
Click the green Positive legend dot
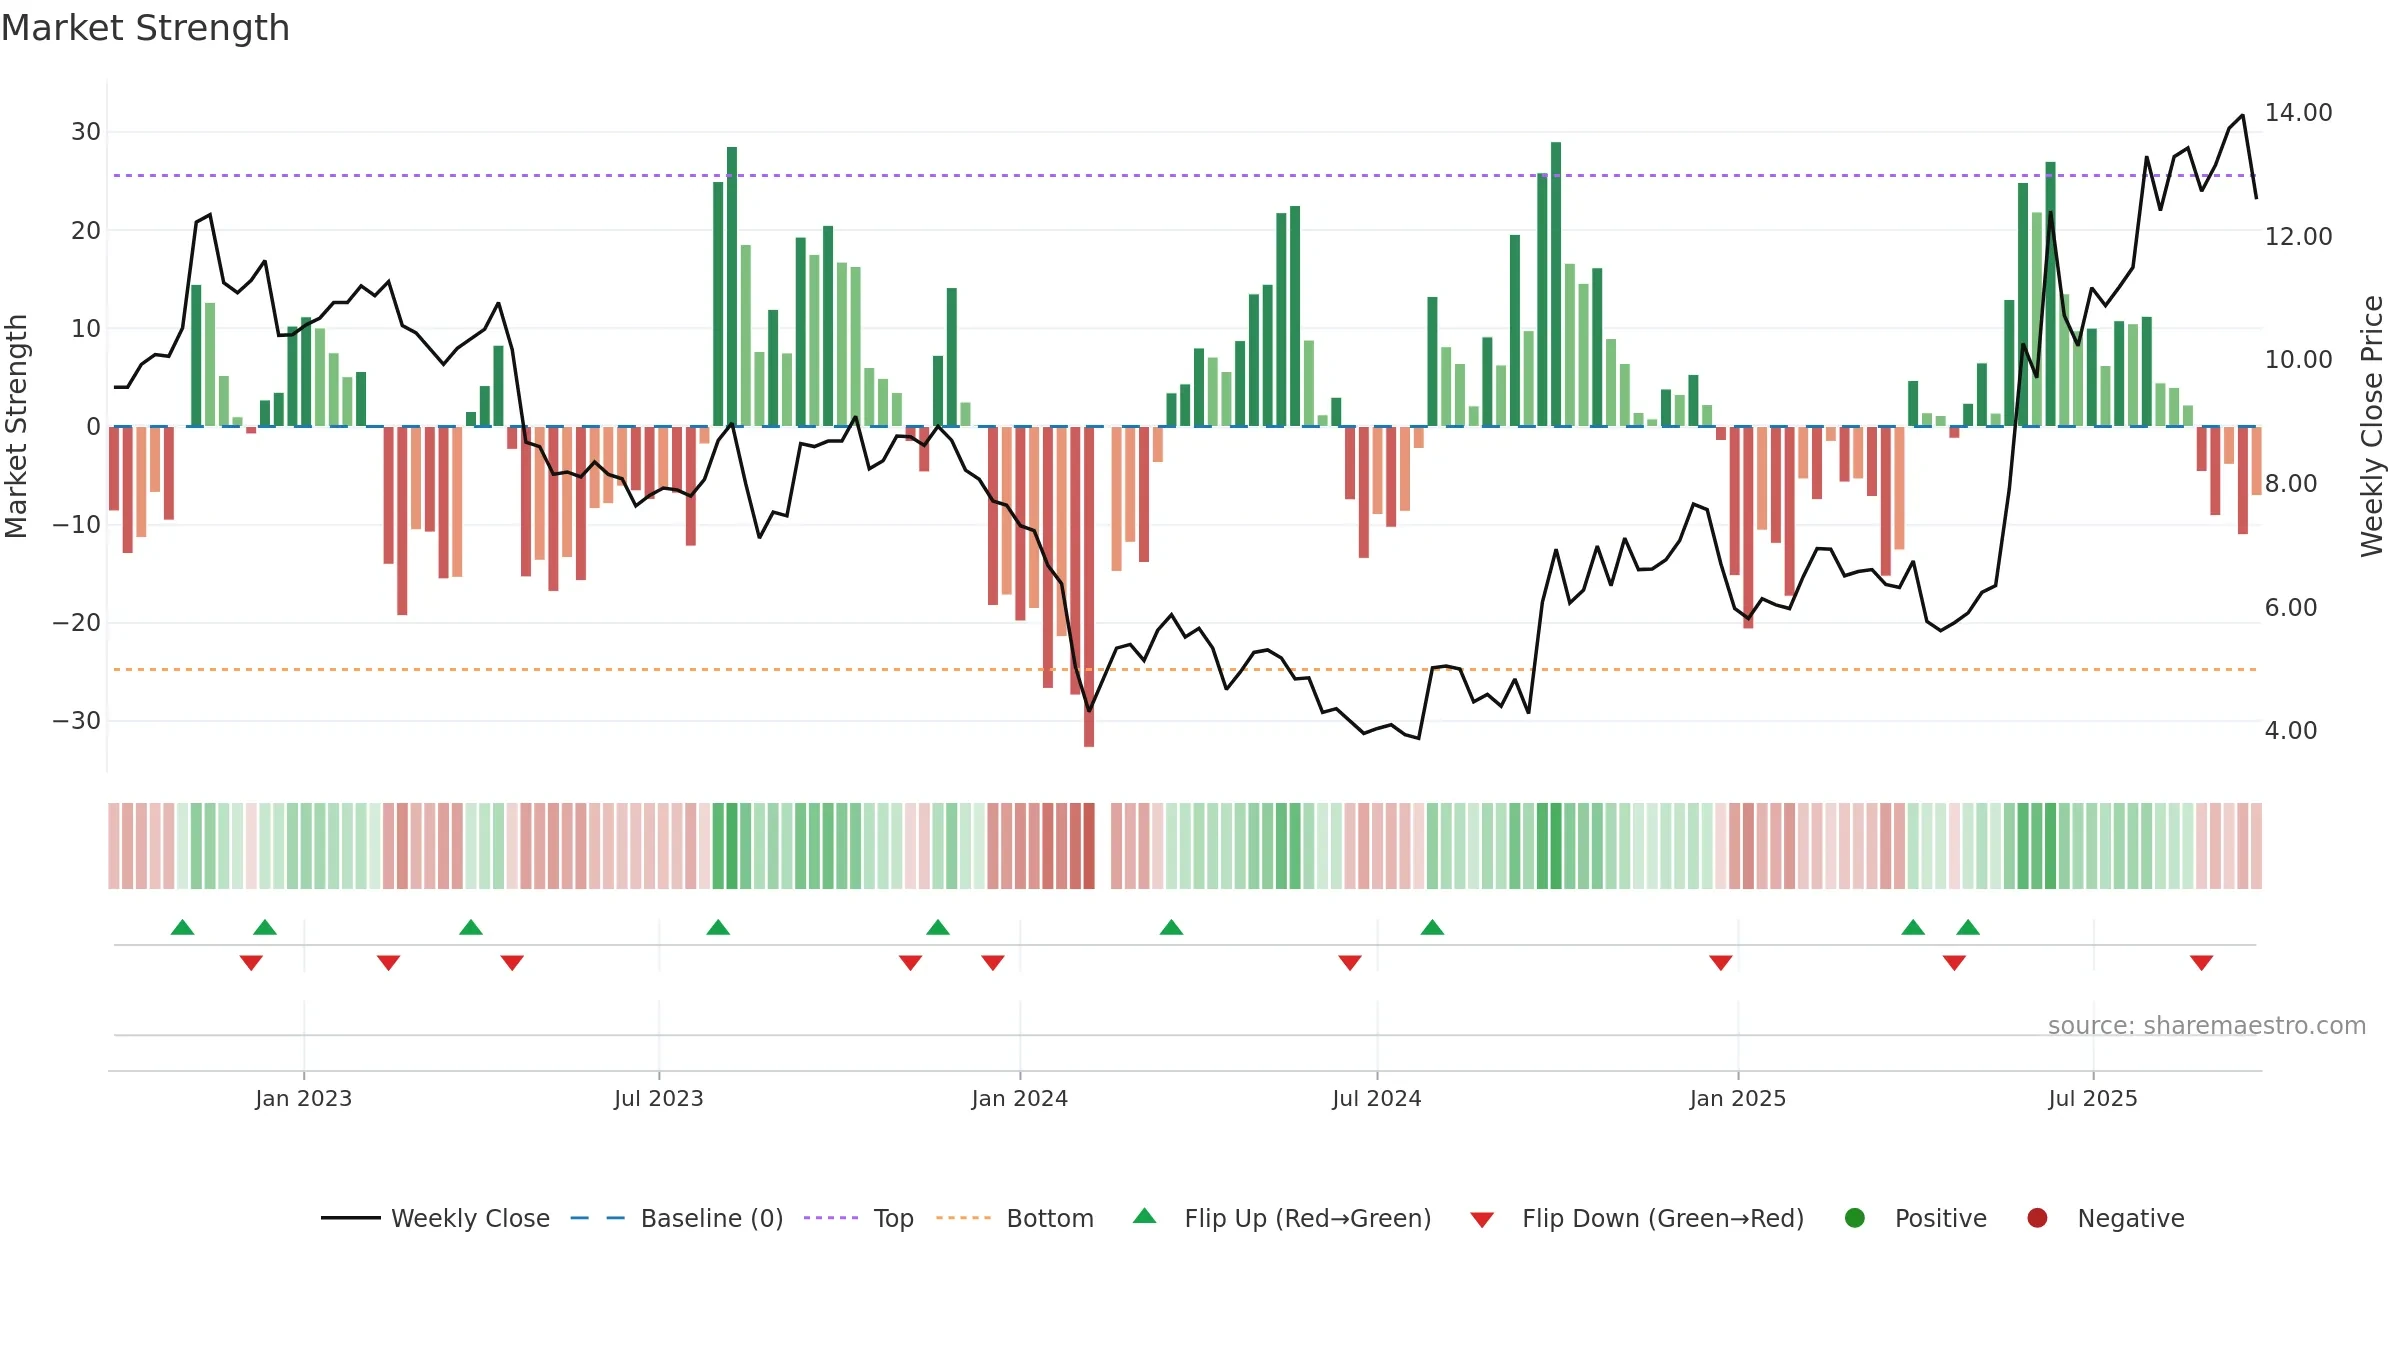(1855, 1218)
